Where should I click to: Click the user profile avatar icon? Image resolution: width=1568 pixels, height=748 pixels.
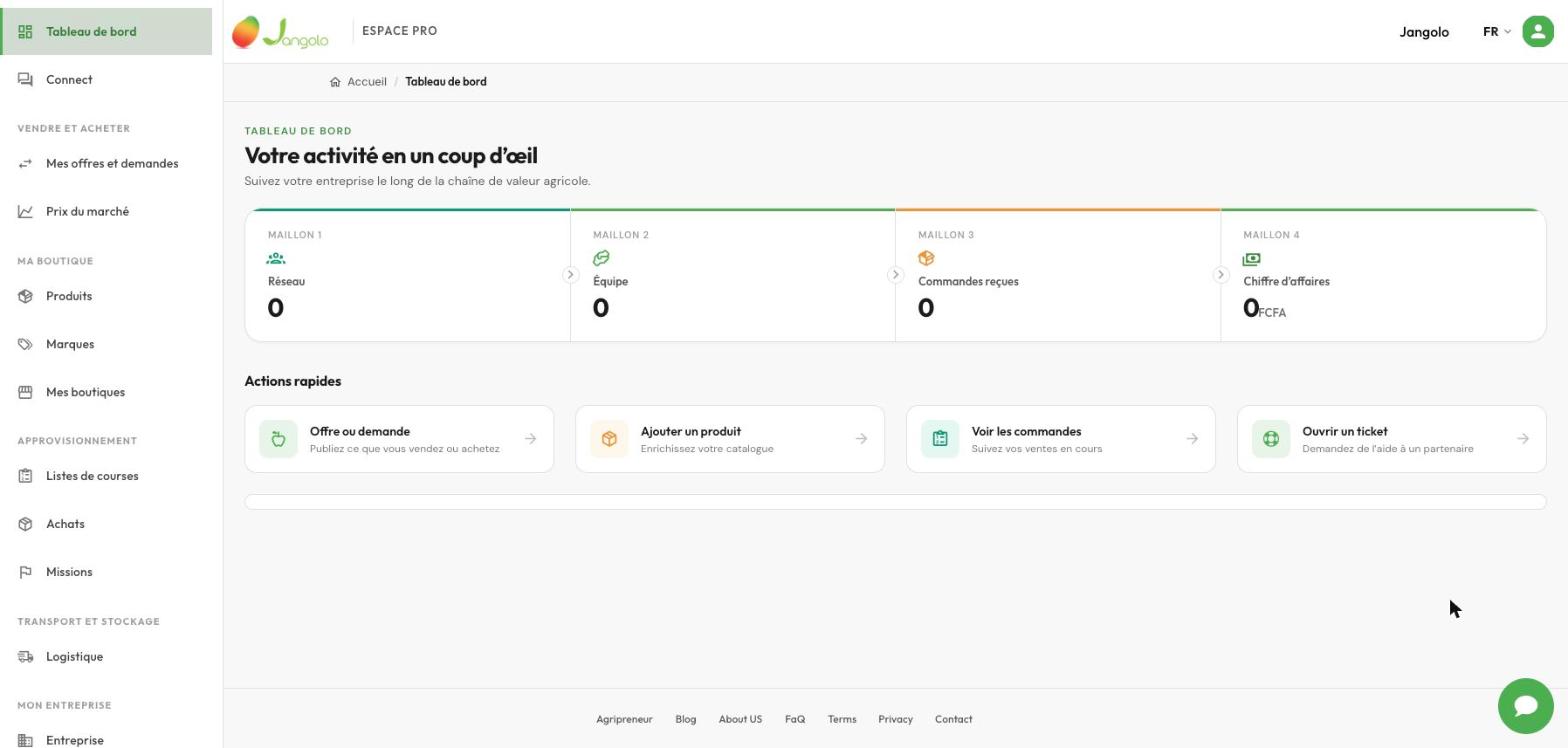click(x=1538, y=31)
